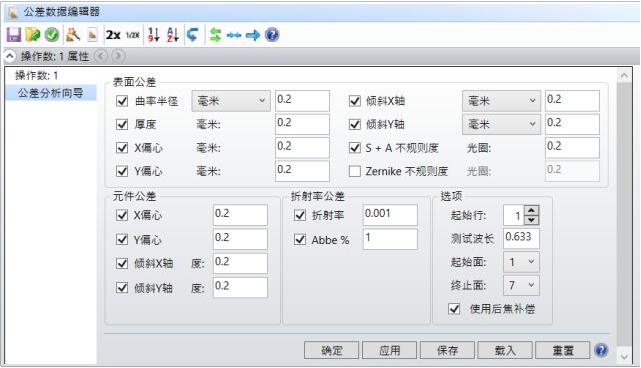Click the help icon beside 重置 button

(x=601, y=350)
